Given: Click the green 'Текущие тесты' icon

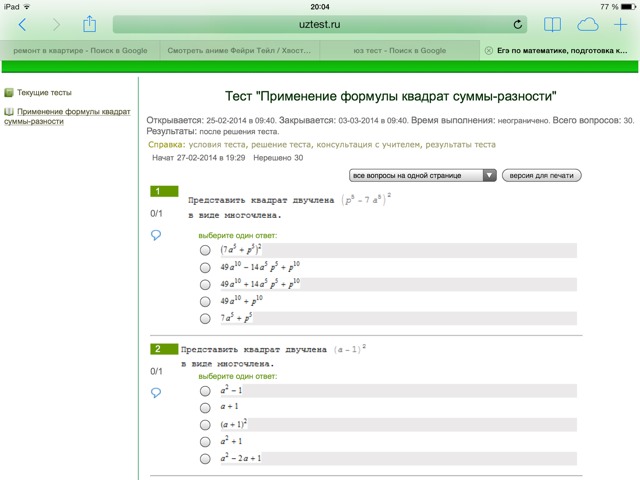Looking at the screenshot, I should 9,93.
